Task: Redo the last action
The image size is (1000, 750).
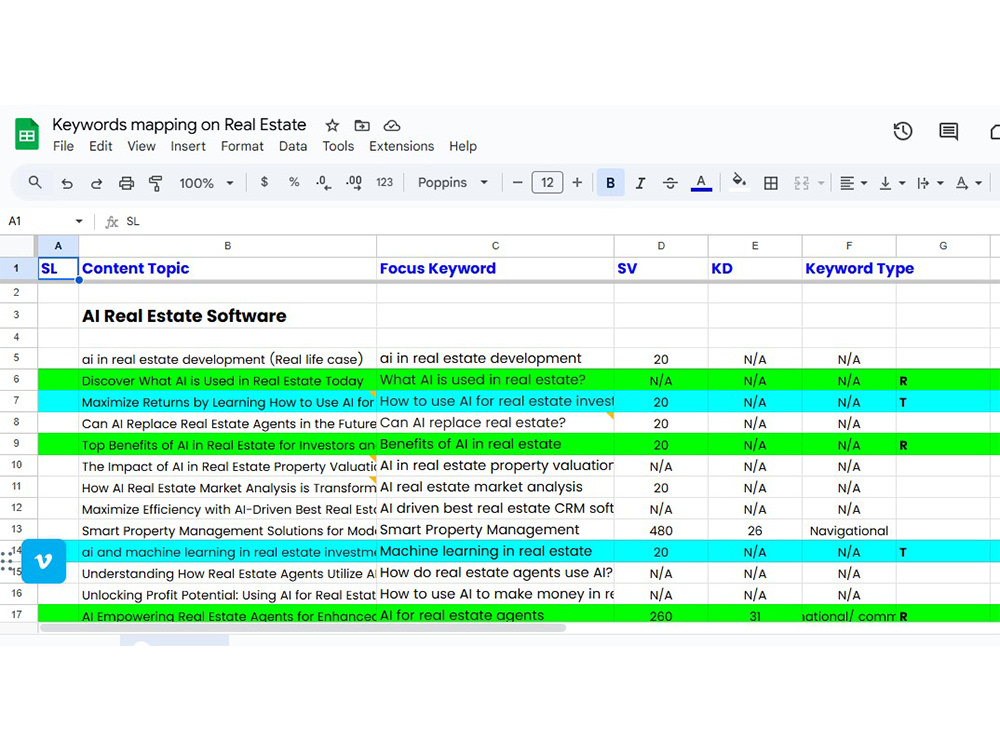Action: coord(96,184)
